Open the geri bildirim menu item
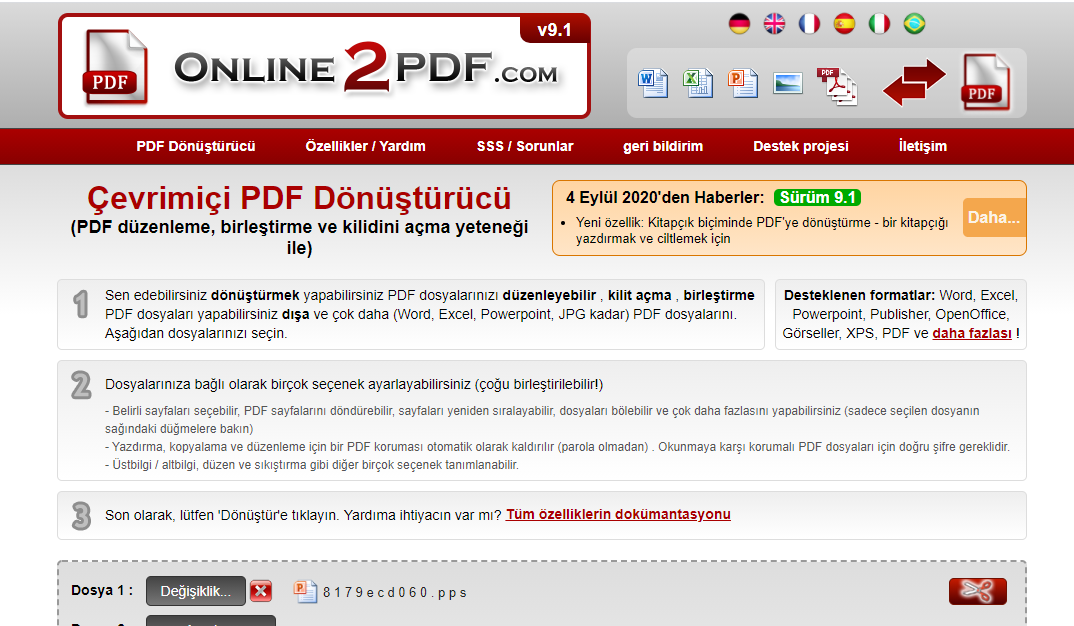The image size is (1074, 626). [663, 146]
